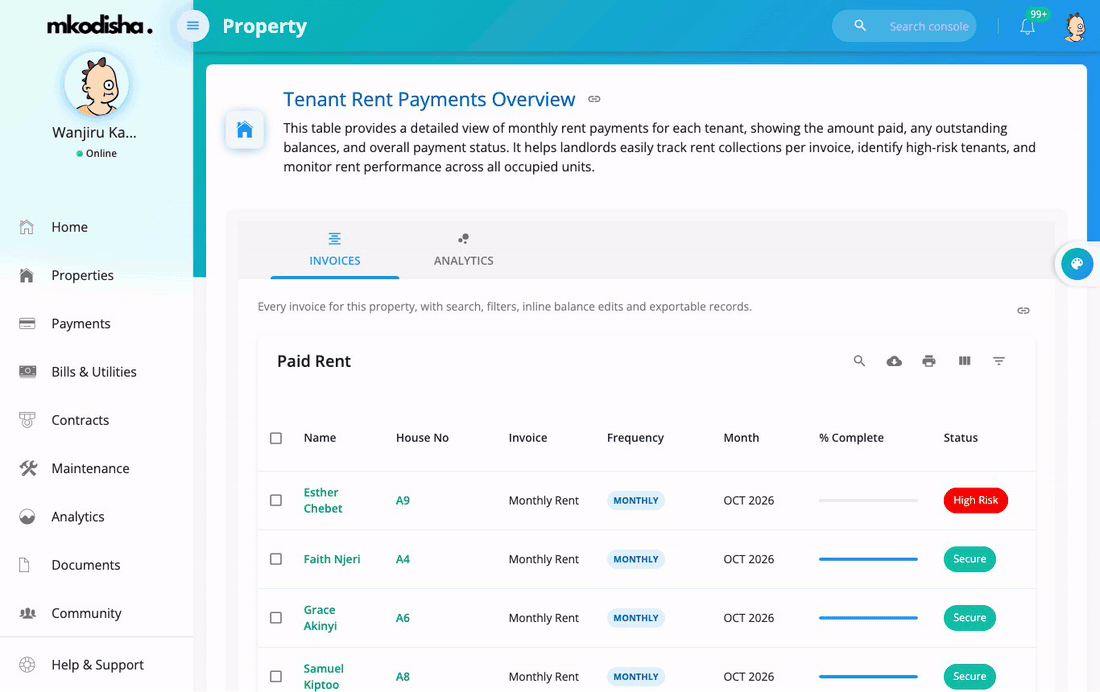Open Help & Support in the sidebar

click(97, 665)
